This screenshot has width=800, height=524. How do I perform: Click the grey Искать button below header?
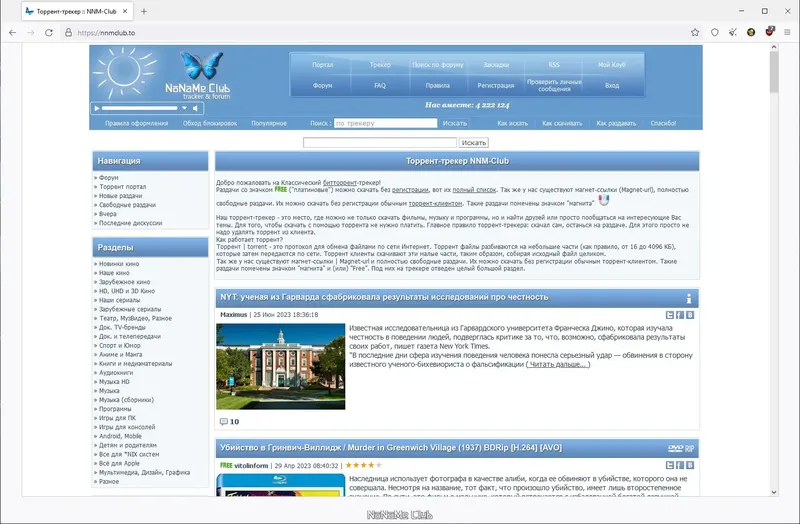pos(473,142)
